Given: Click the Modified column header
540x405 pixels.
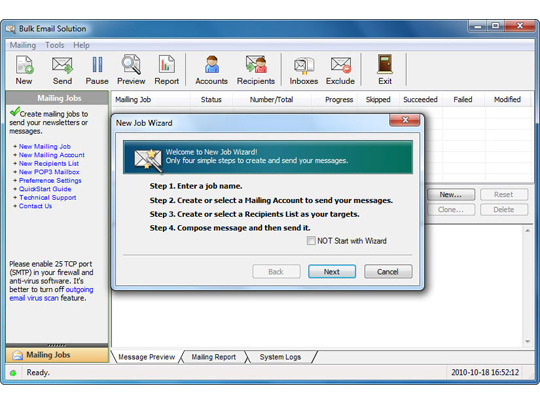Looking at the screenshot, I should pyautogui.click(x=507, y=100).
